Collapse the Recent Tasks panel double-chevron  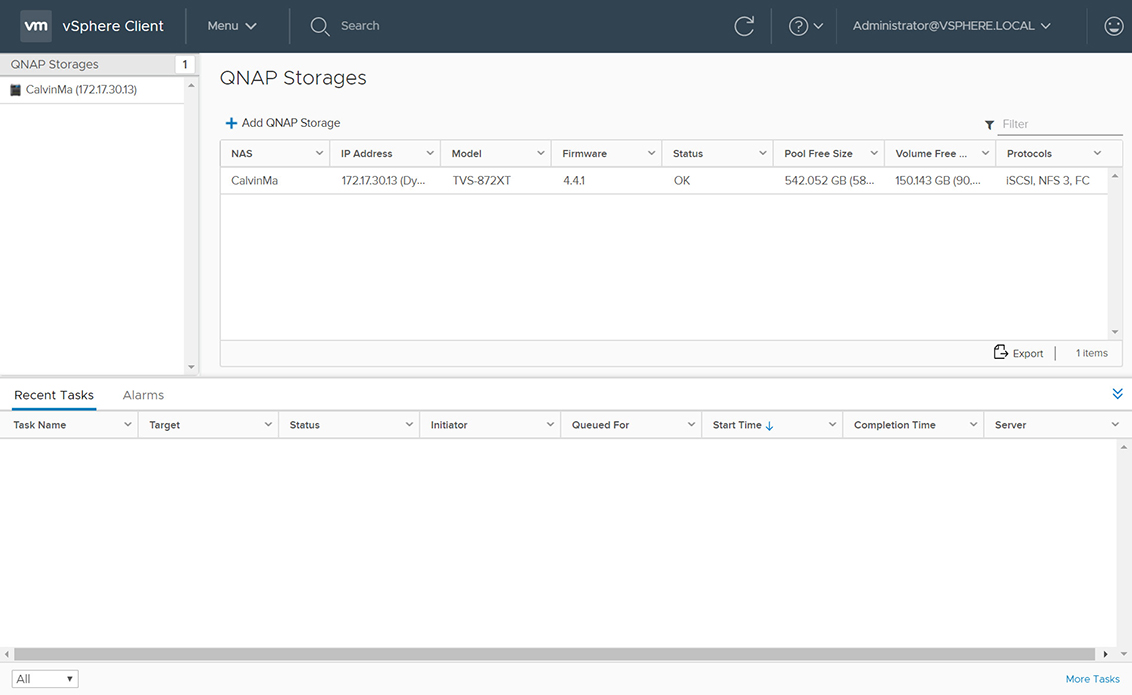point(1118,394)
